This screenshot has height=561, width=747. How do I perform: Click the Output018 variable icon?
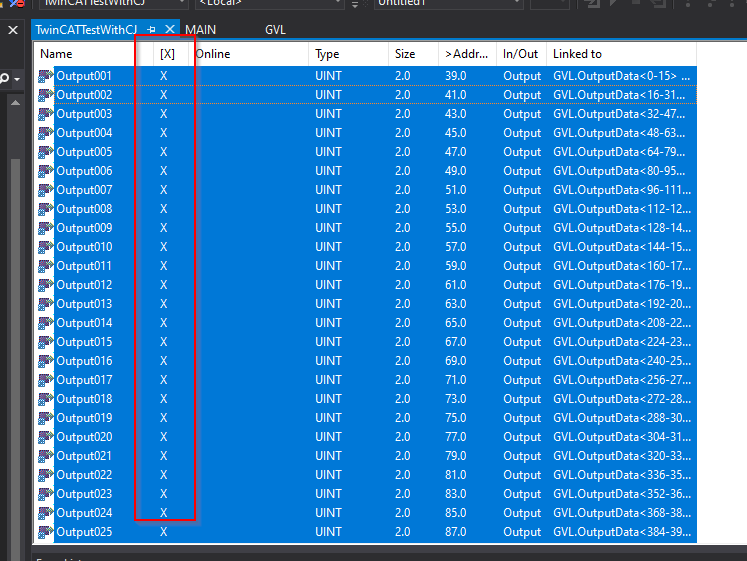[x=46, y=399]
